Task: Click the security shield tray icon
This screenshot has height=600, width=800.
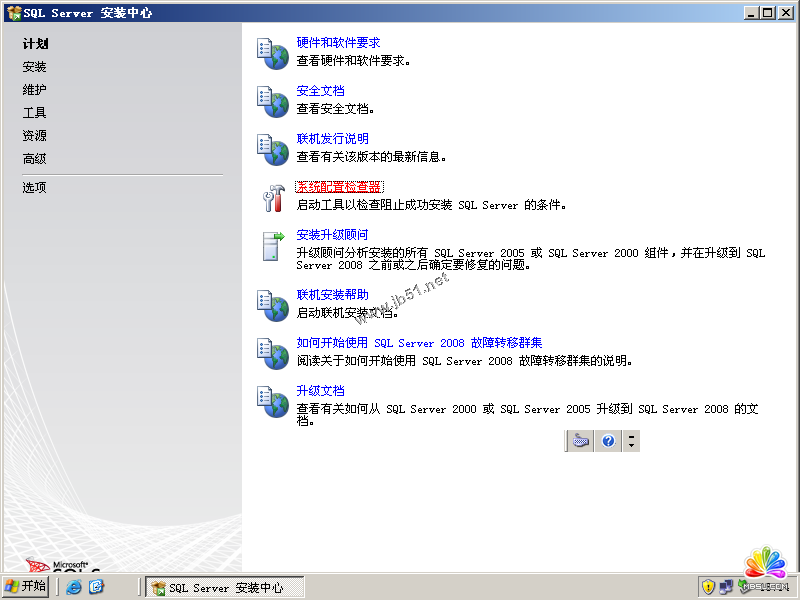Action: (708, 587)
